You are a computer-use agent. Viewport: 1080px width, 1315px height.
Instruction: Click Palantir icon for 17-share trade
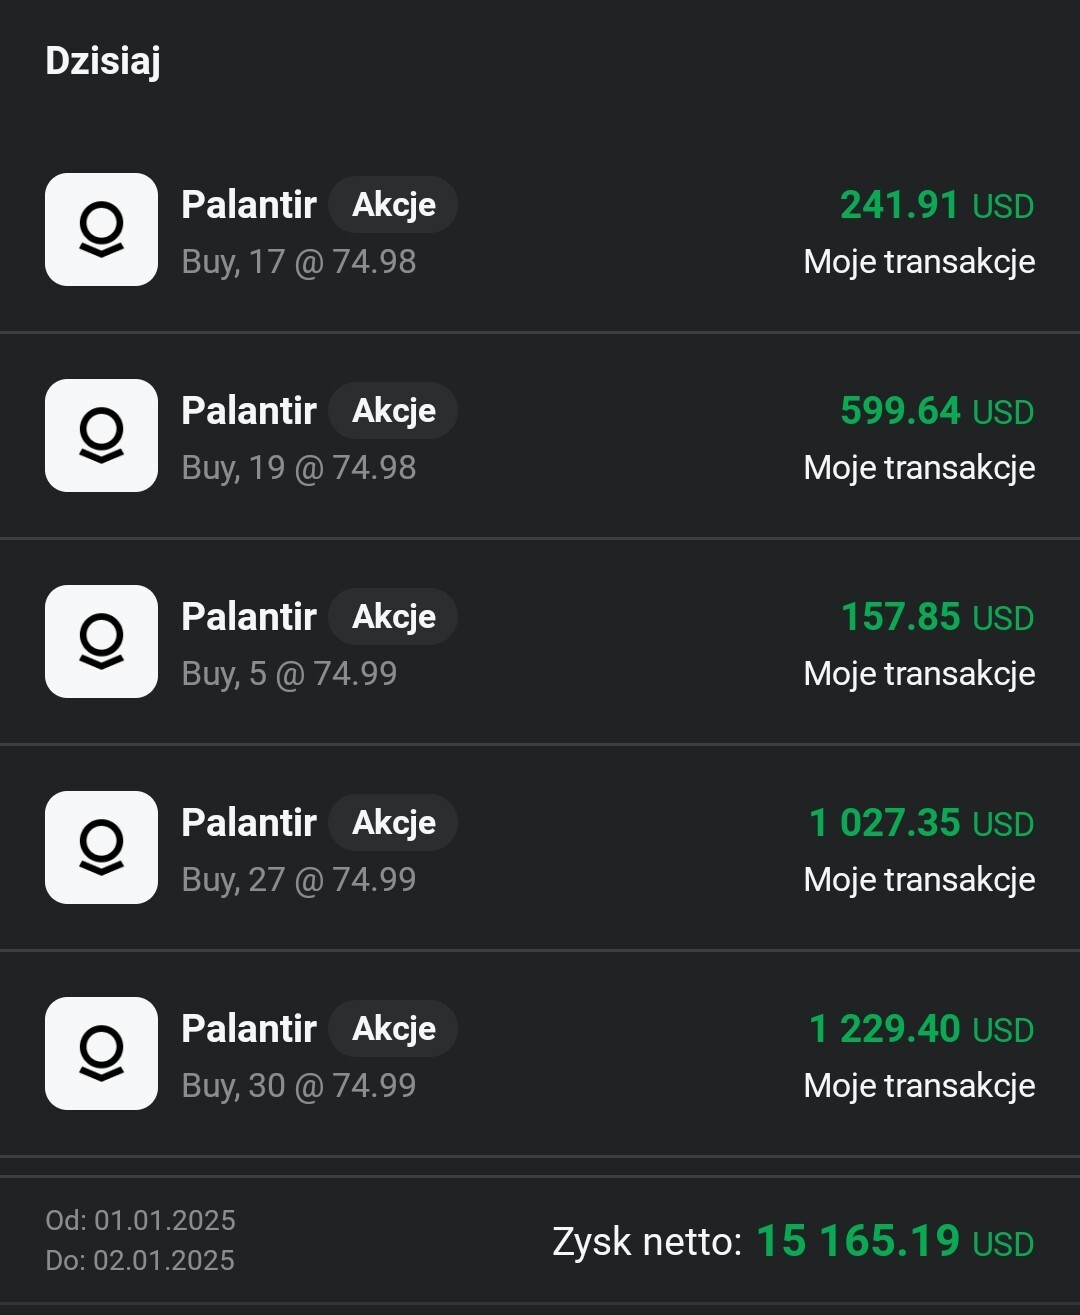(x=101, y=229)
